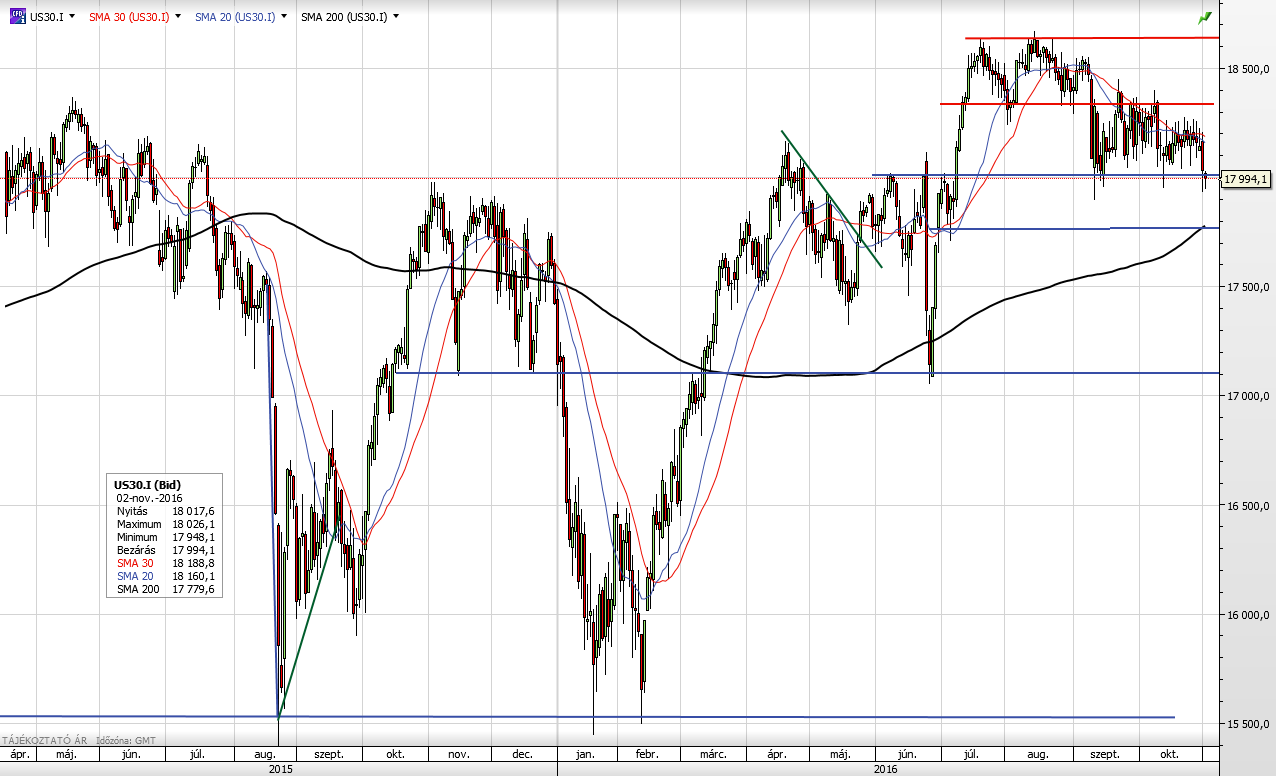Click the CFD instrument icon
The image size is (1276, 776).
17,17
